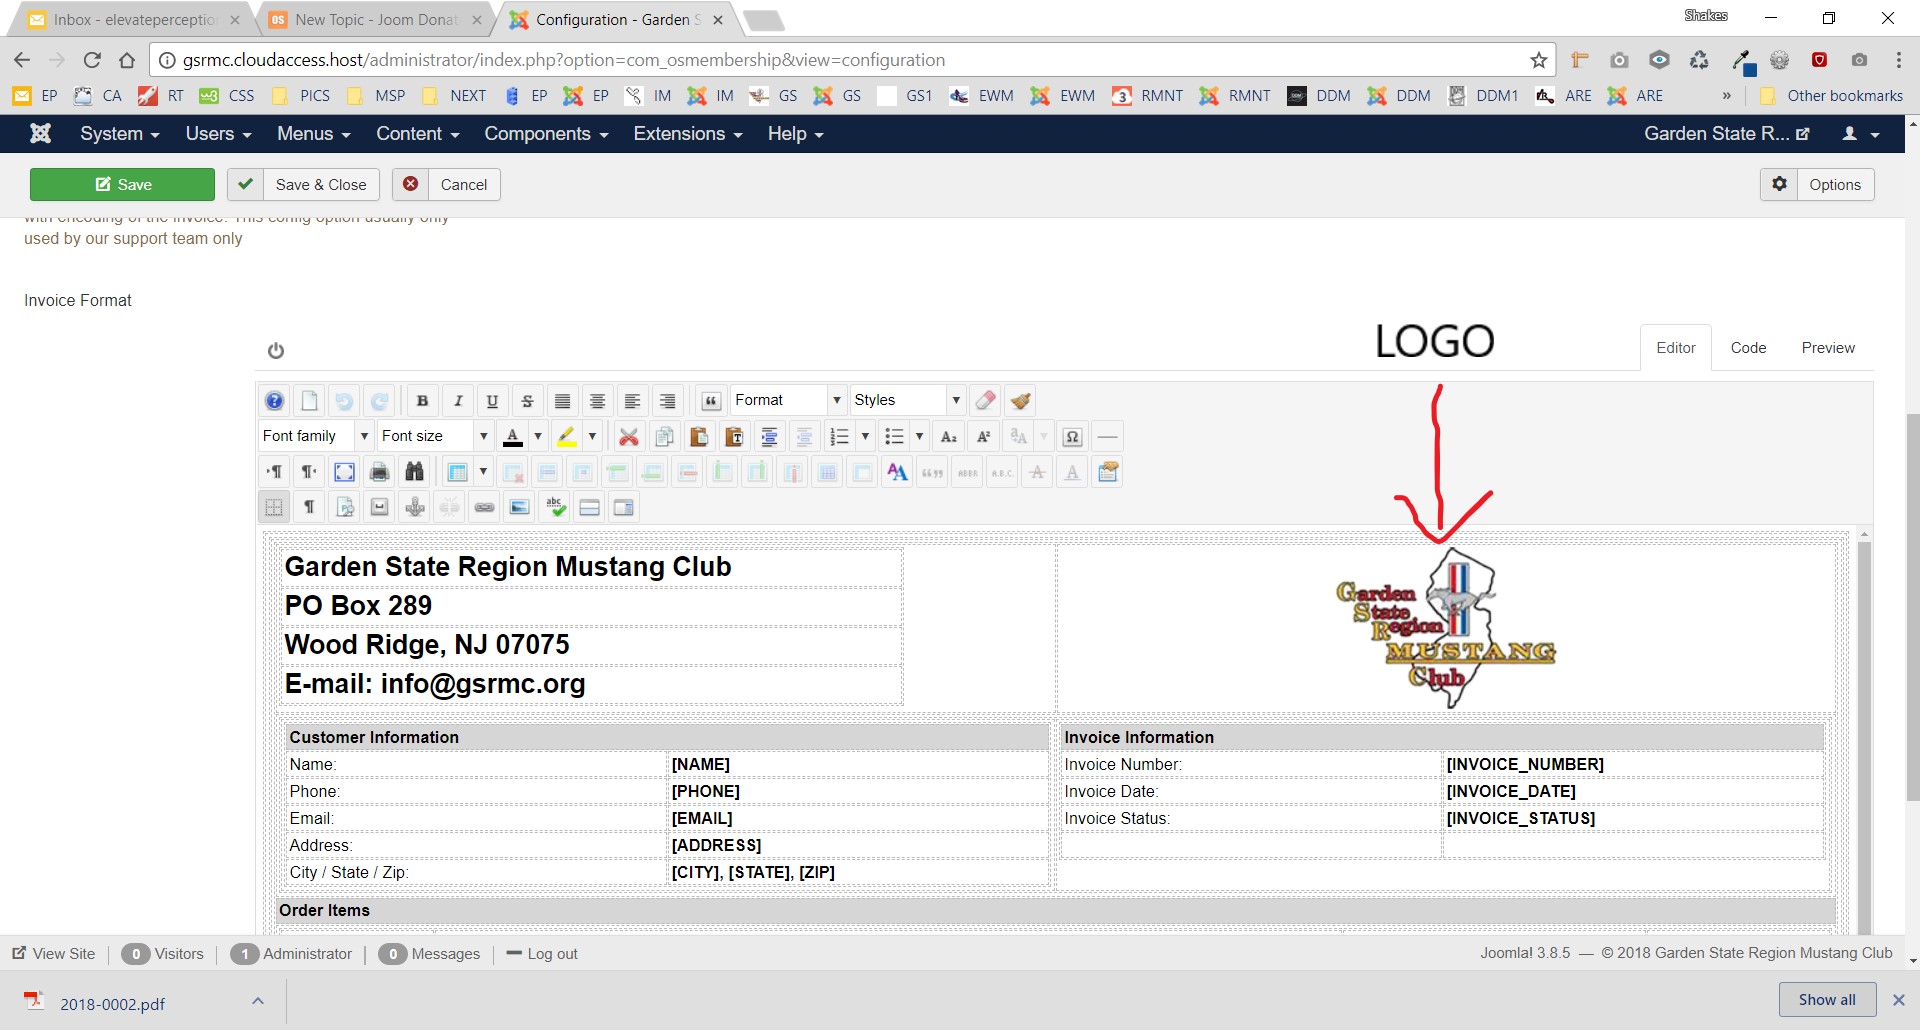Click Save & Close button
The image size is (1920, 1030).
tap(304, 185)
